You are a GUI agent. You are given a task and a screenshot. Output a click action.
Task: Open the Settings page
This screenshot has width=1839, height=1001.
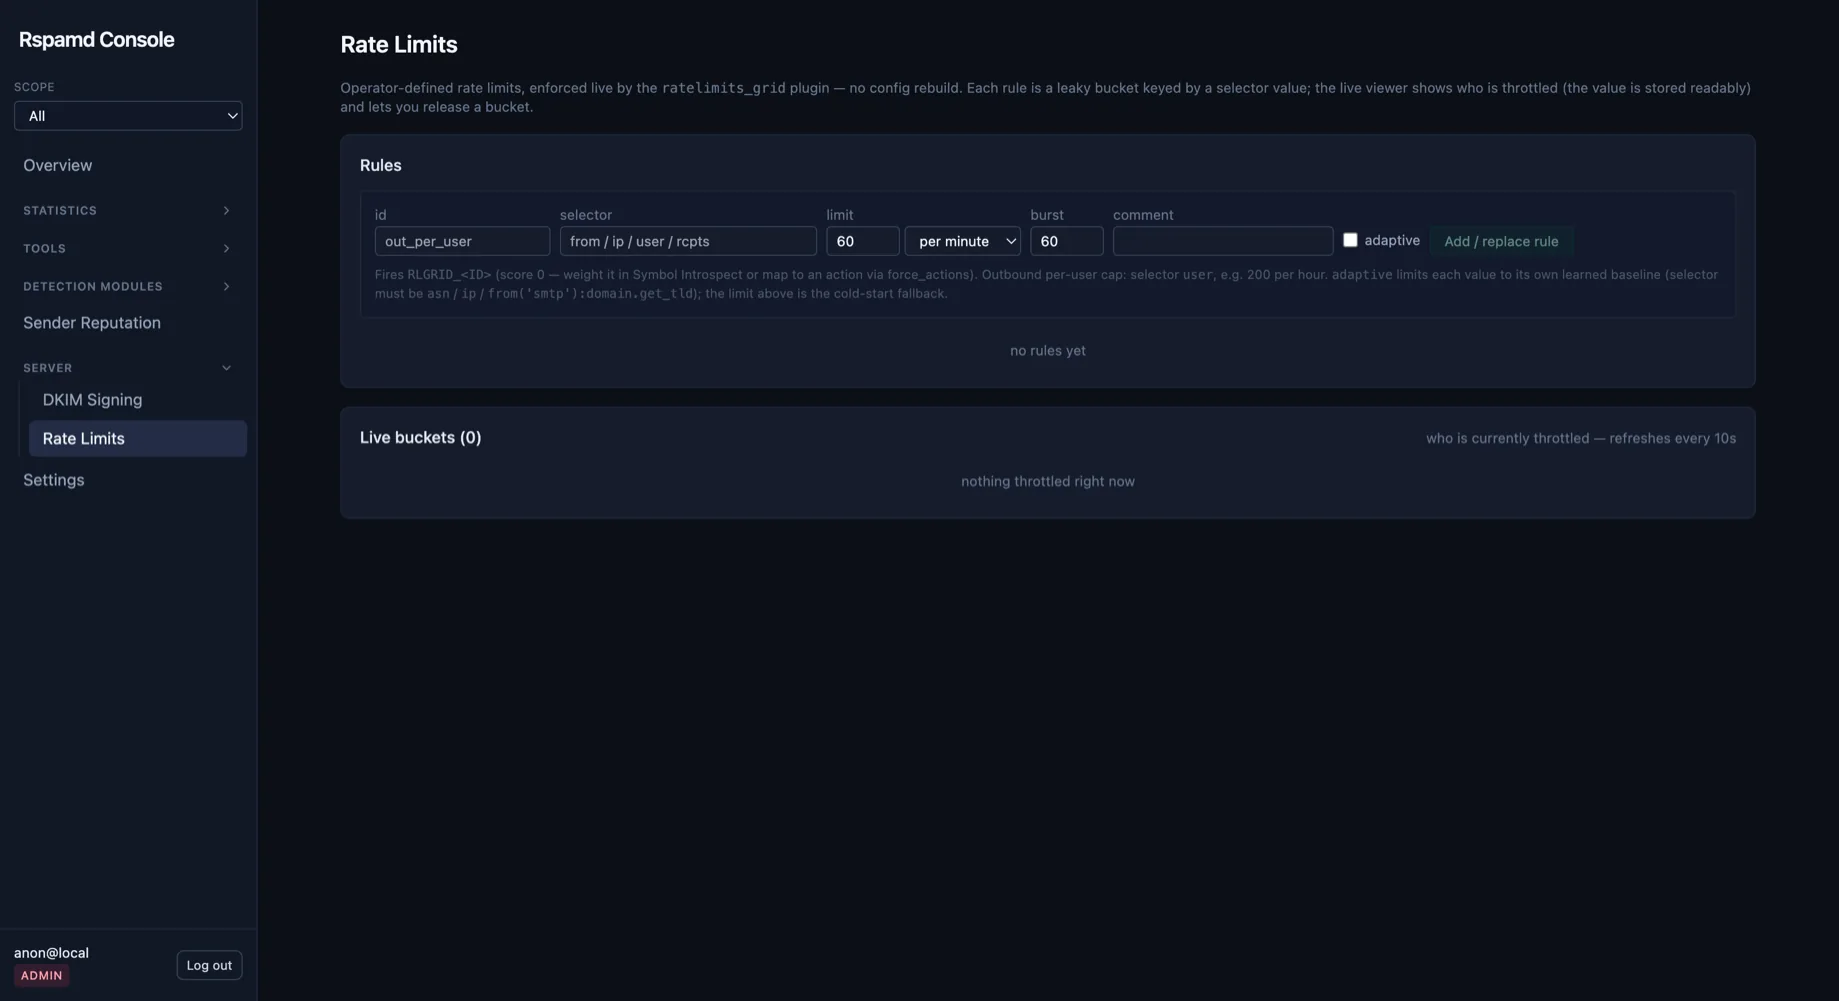[54, 480]
